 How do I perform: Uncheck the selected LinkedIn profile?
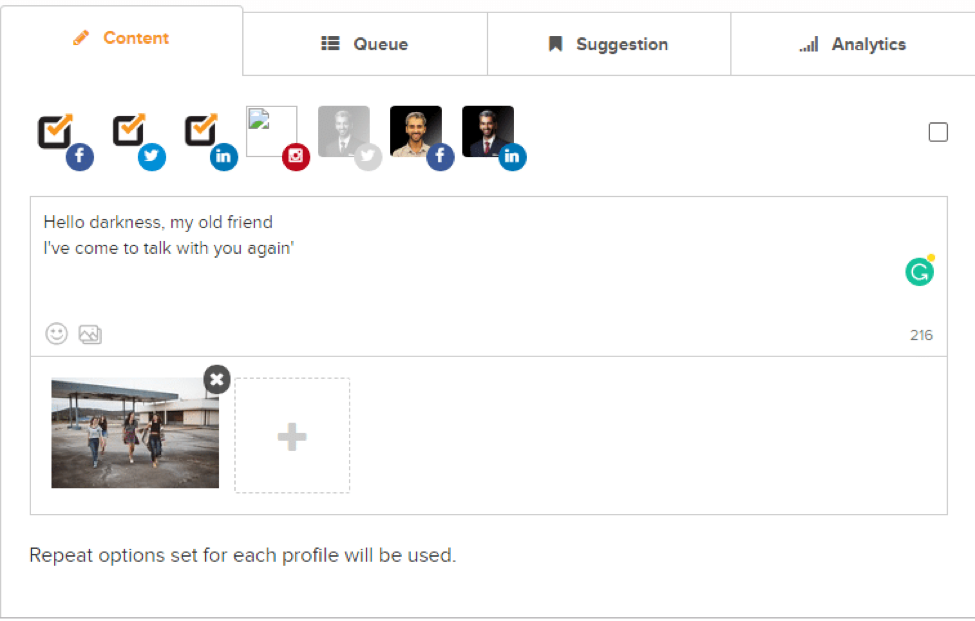(x=202, y=133)
